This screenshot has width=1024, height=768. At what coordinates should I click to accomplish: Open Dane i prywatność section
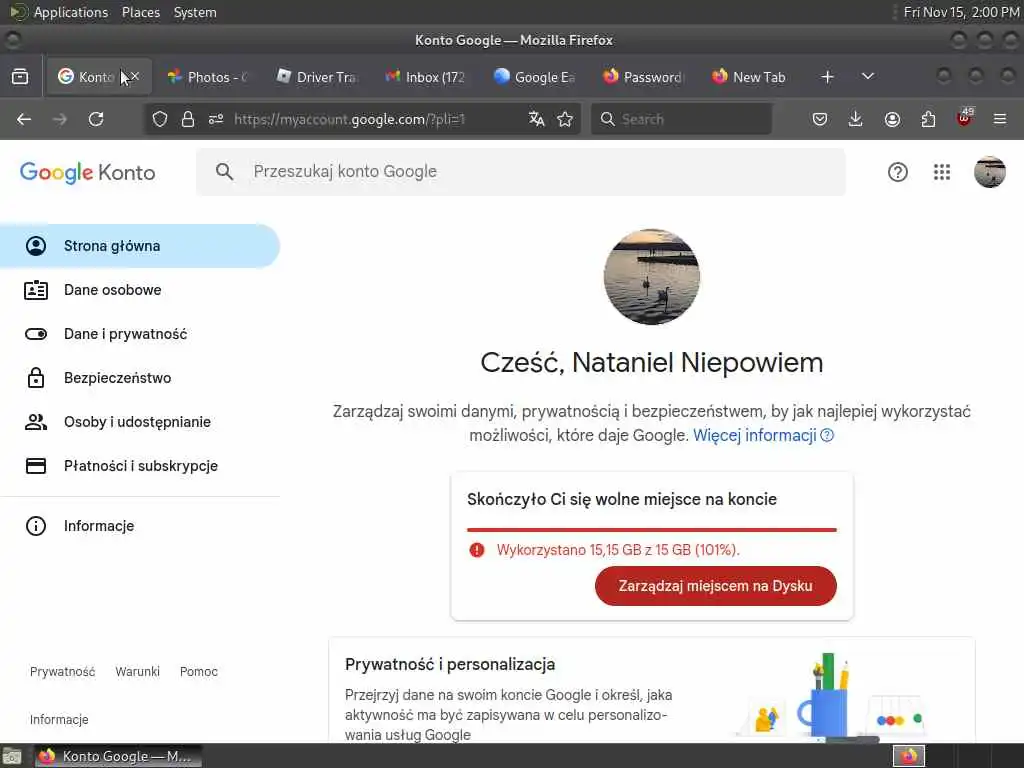pyautogui.click(x=140, y=334)
